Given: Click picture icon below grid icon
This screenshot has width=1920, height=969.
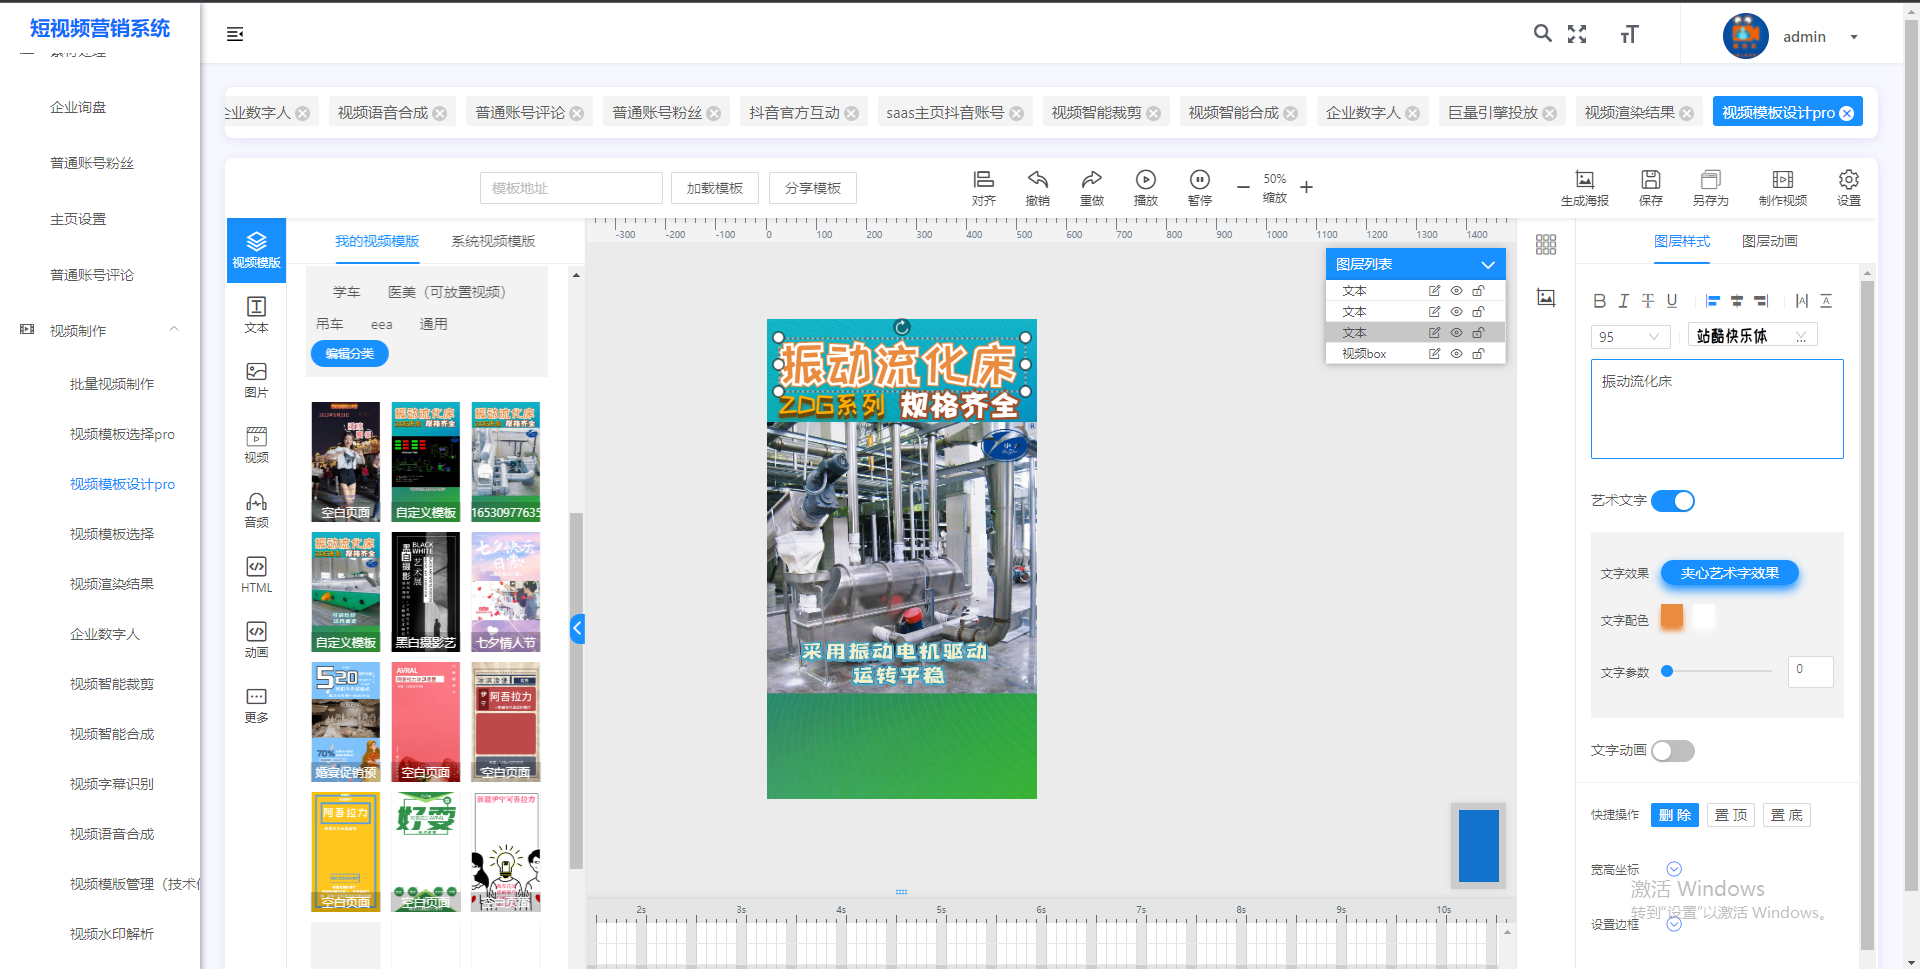Looking at the screenshot, I should 1546,297.
